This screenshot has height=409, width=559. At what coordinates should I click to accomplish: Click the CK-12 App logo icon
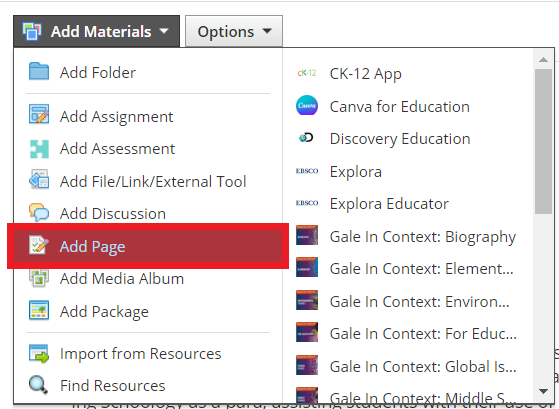click(307, 73)
